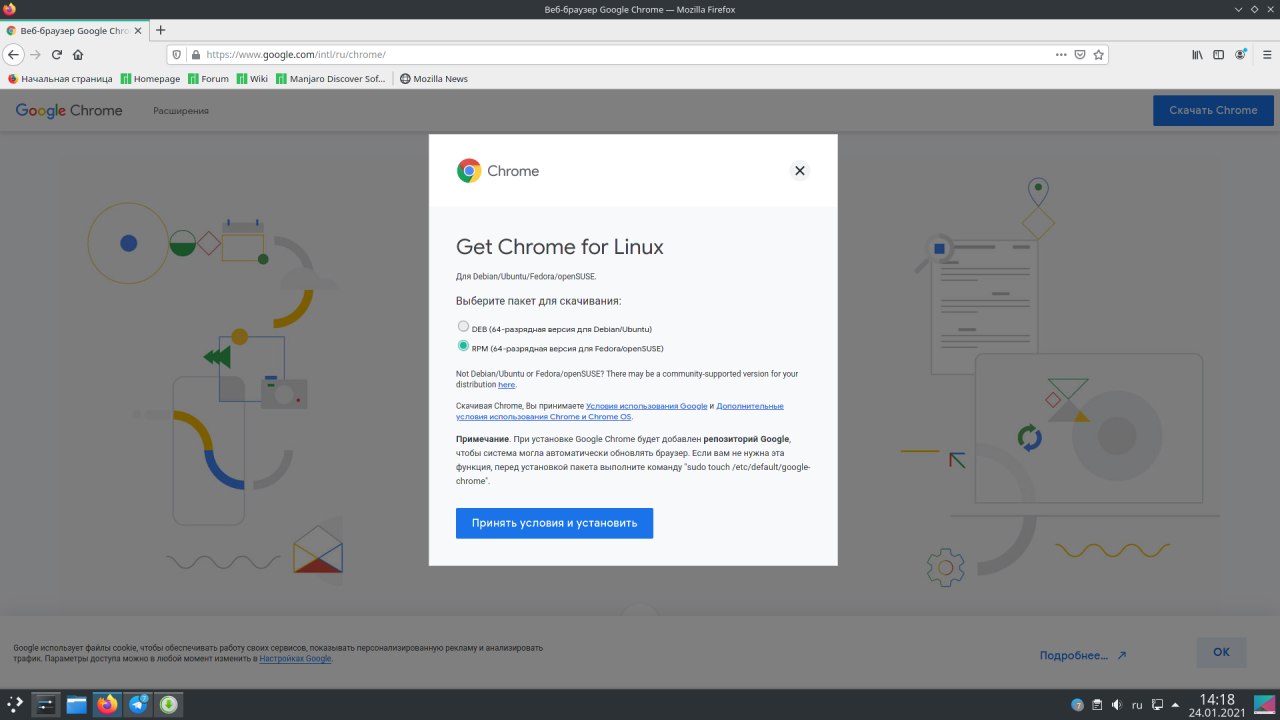
Task: Open community-supported version 'here' link
Action: click(x=507, y=385)
